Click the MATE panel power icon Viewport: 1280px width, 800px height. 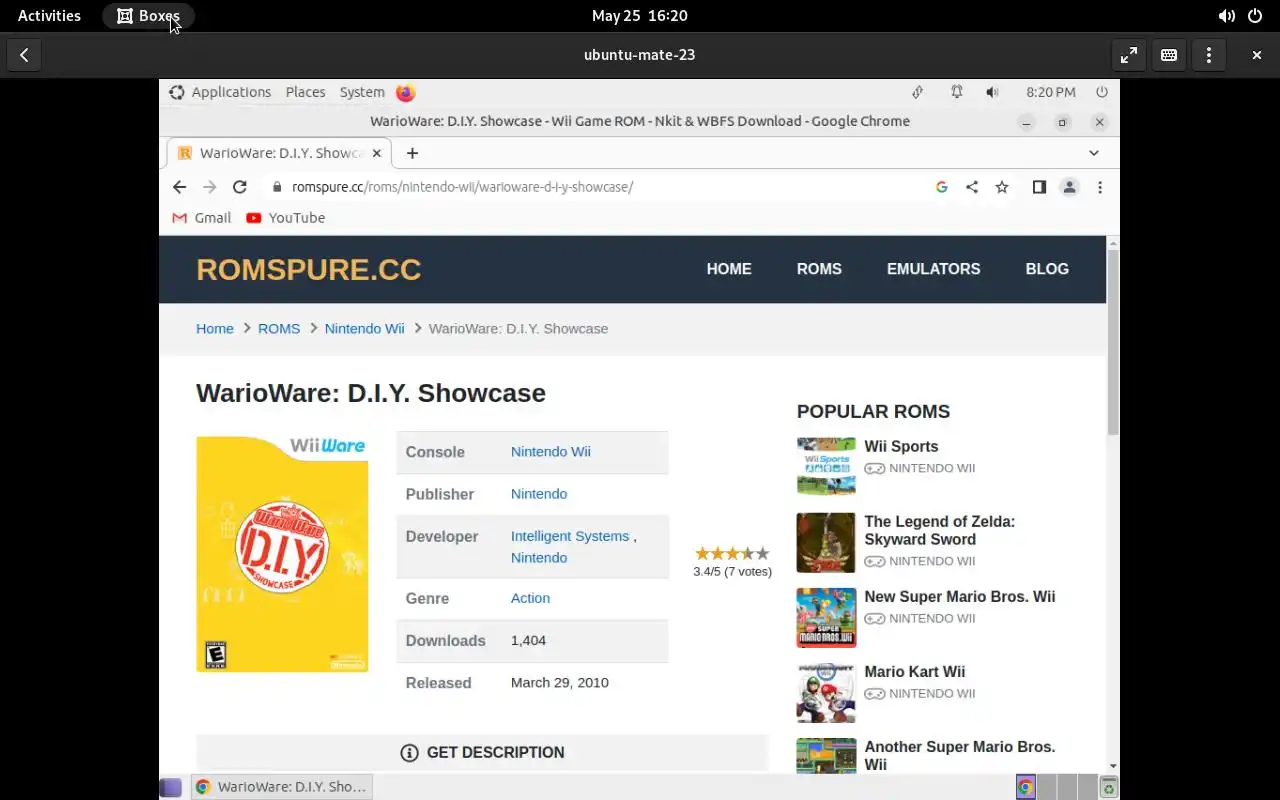(1102, 92)
